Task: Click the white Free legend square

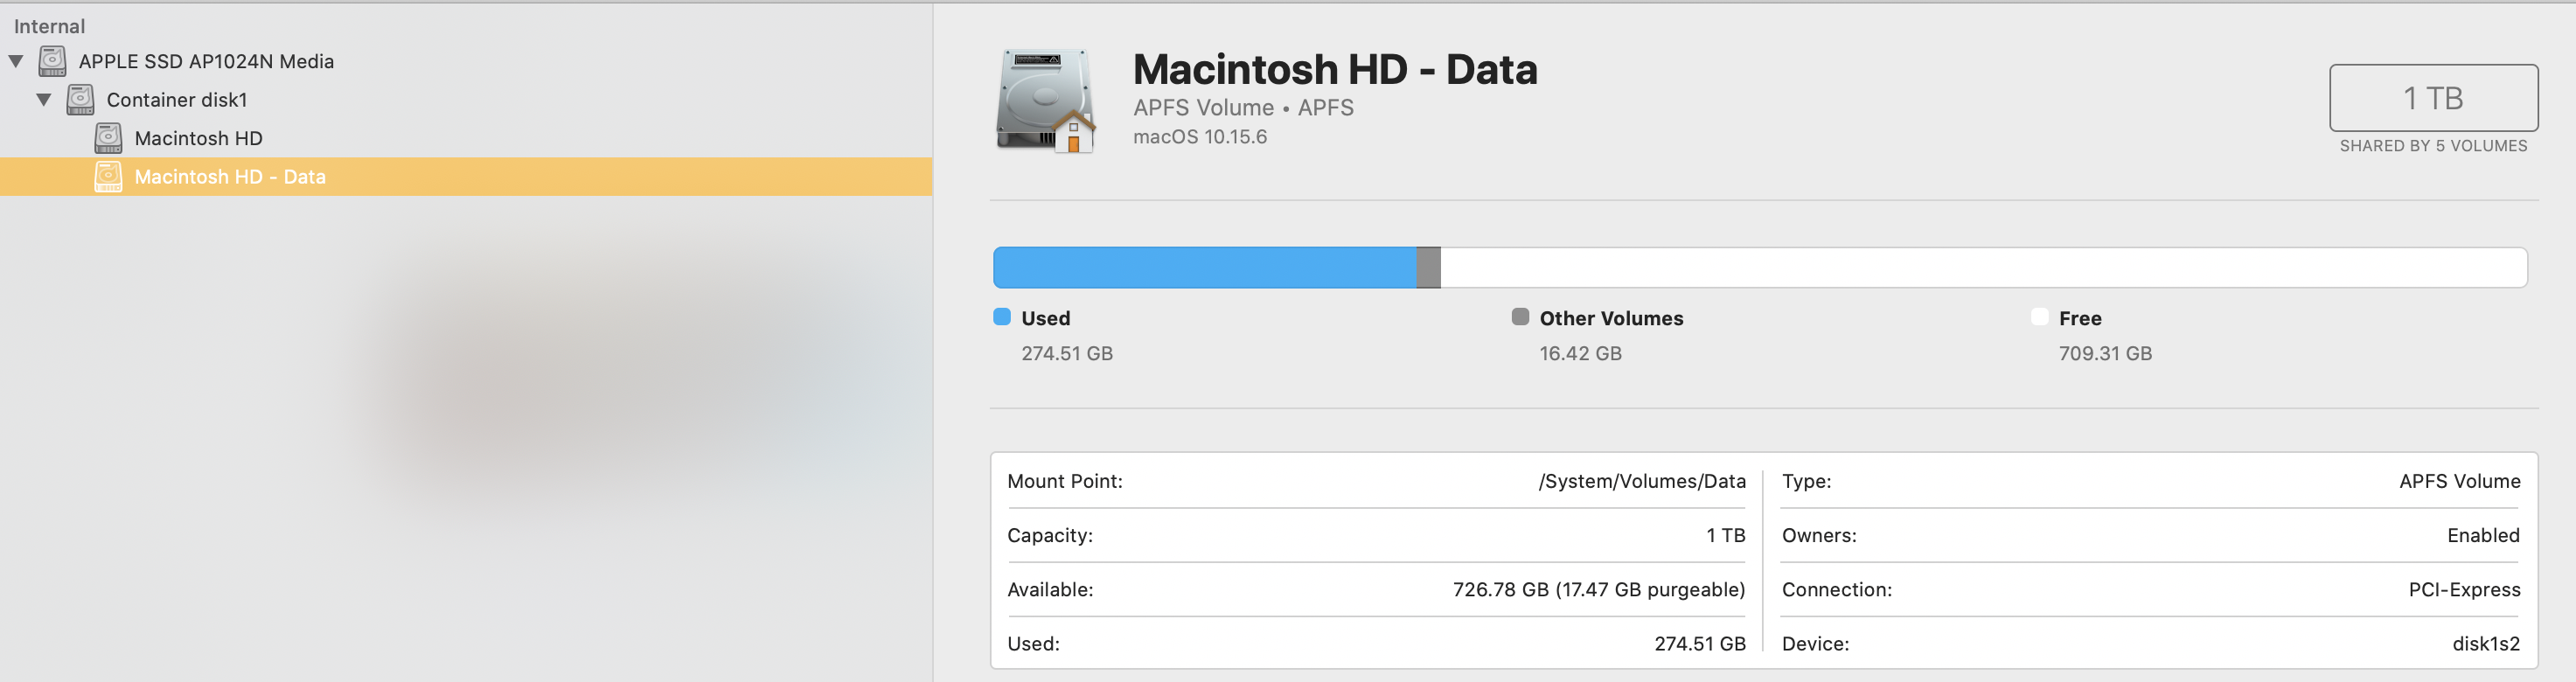Action: (2040, 317)
